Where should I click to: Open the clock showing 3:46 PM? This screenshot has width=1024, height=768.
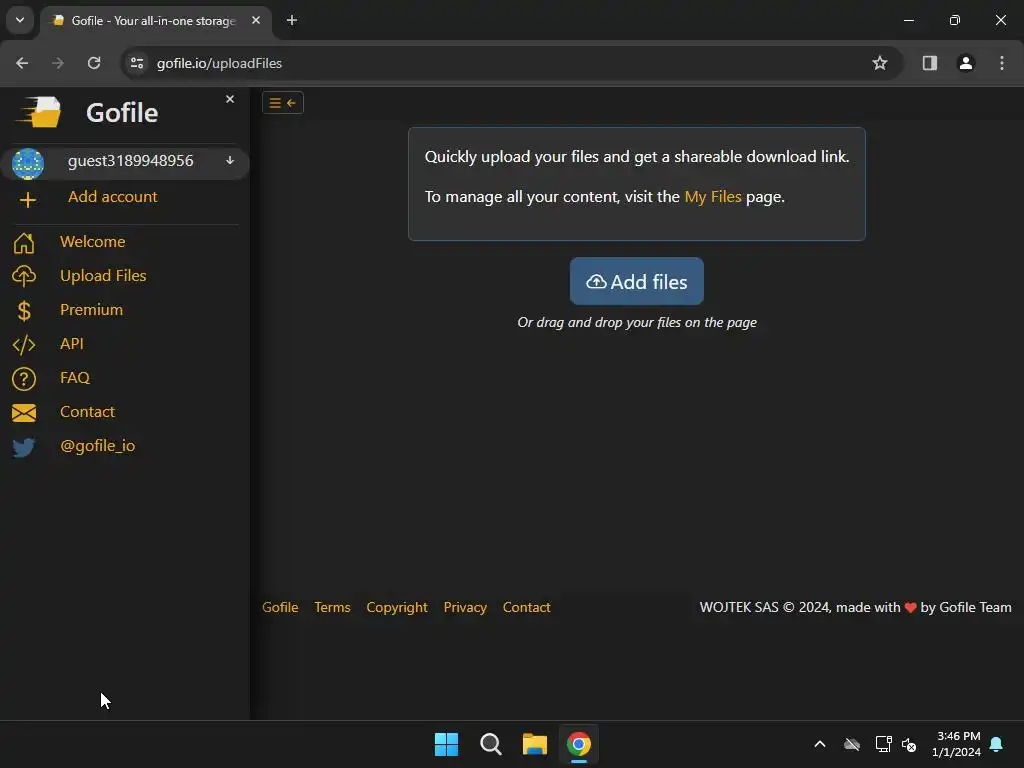click(x=956, y=744)
